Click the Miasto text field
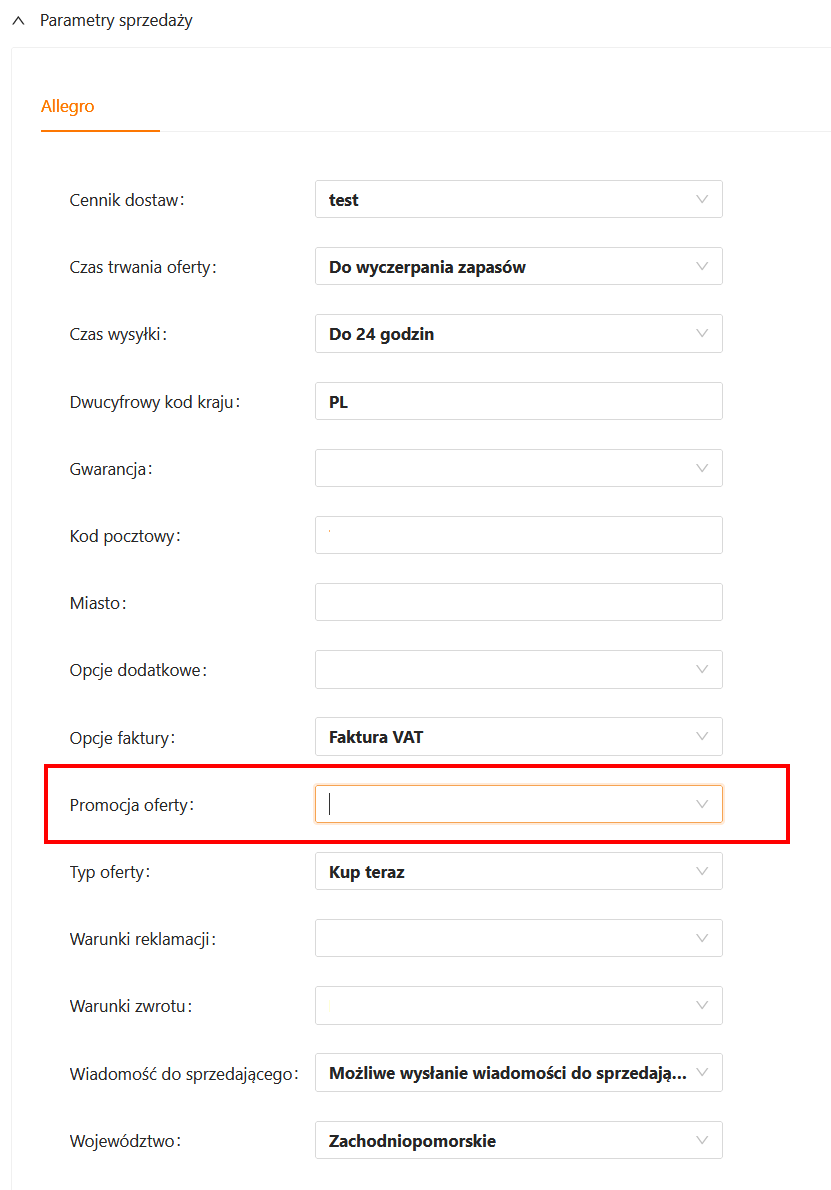 pos(518,603)
